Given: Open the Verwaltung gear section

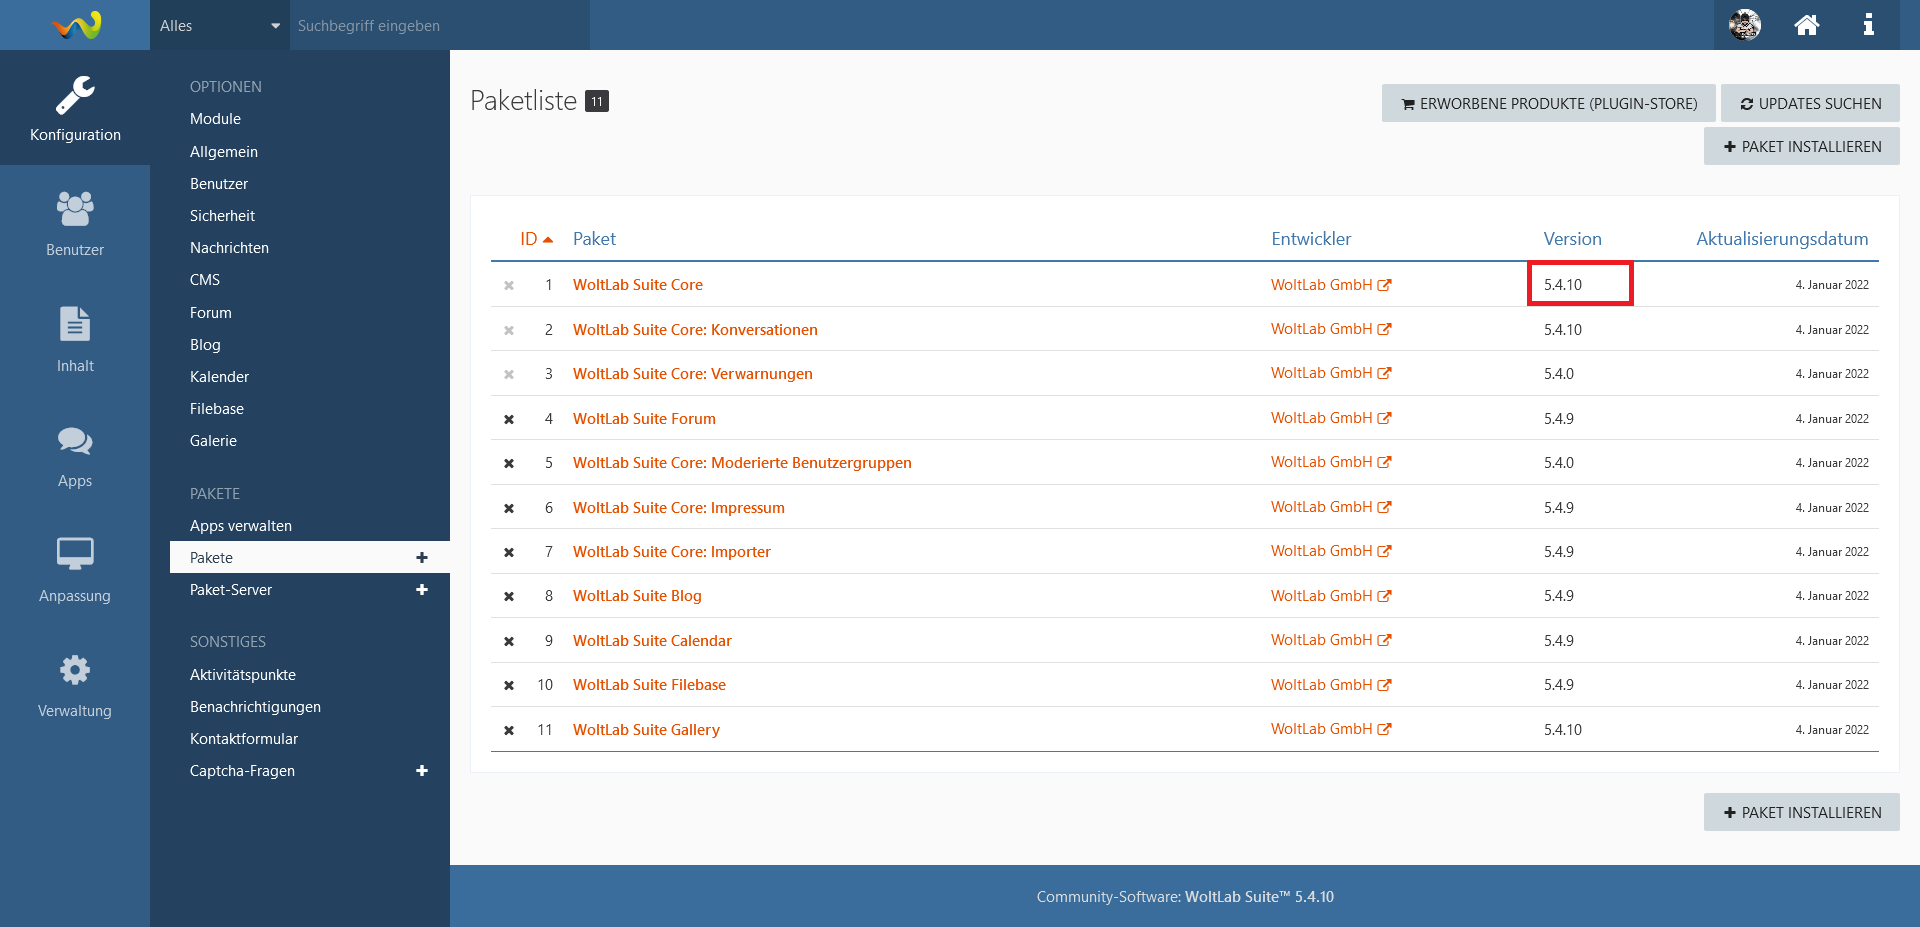Looking at the screenshot, I should click(x=75, y=685).
